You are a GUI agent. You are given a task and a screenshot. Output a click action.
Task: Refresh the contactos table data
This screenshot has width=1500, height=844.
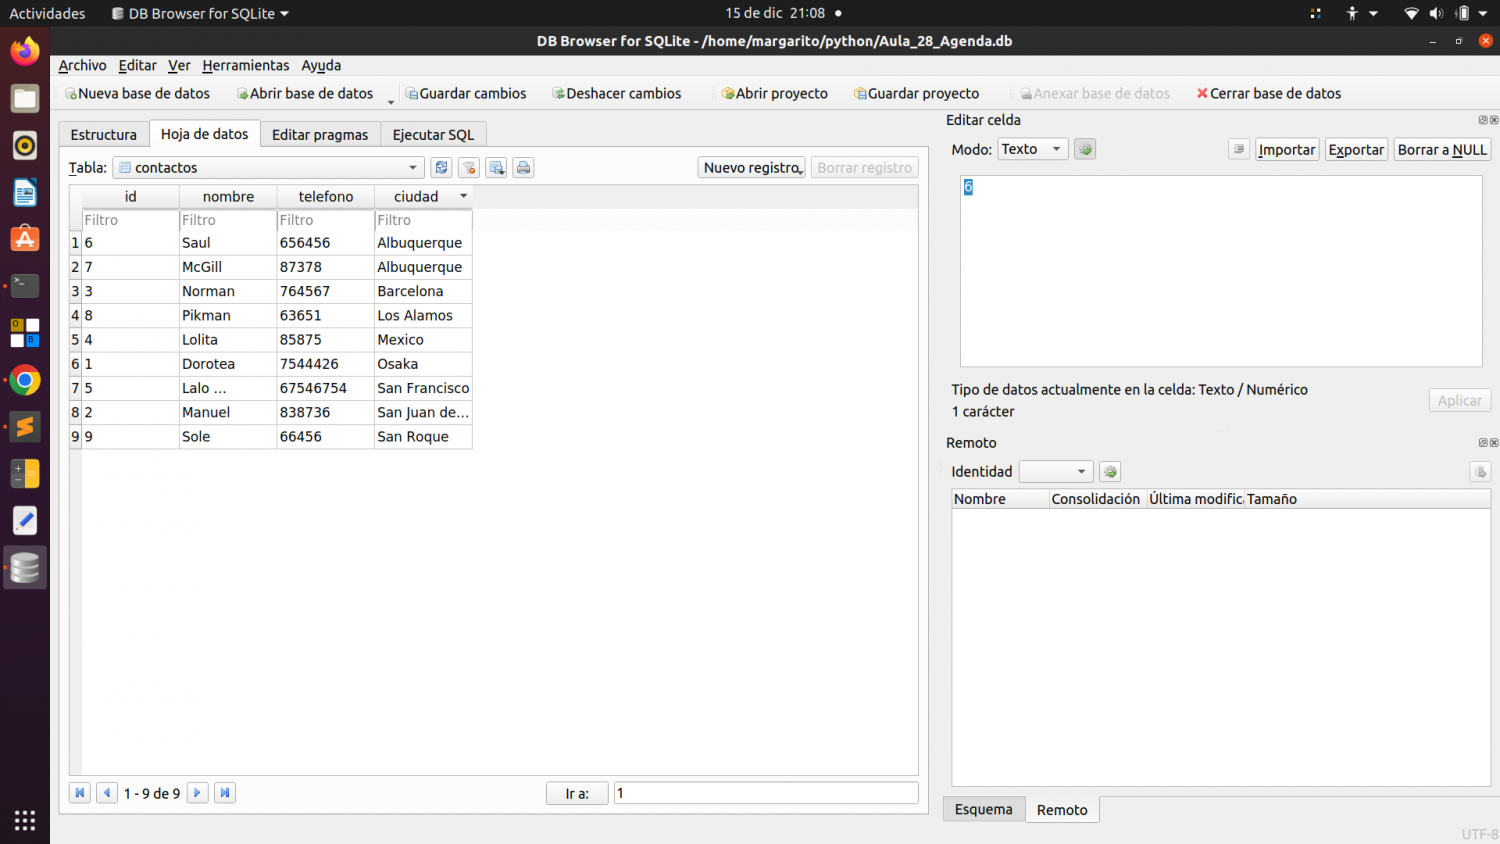[x=441, y=168]
